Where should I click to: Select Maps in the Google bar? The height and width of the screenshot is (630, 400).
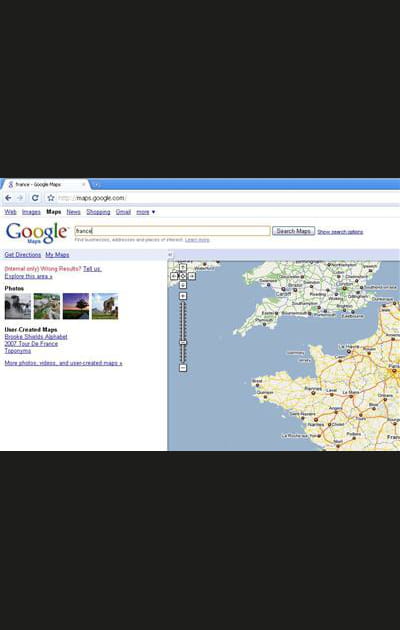54,212
